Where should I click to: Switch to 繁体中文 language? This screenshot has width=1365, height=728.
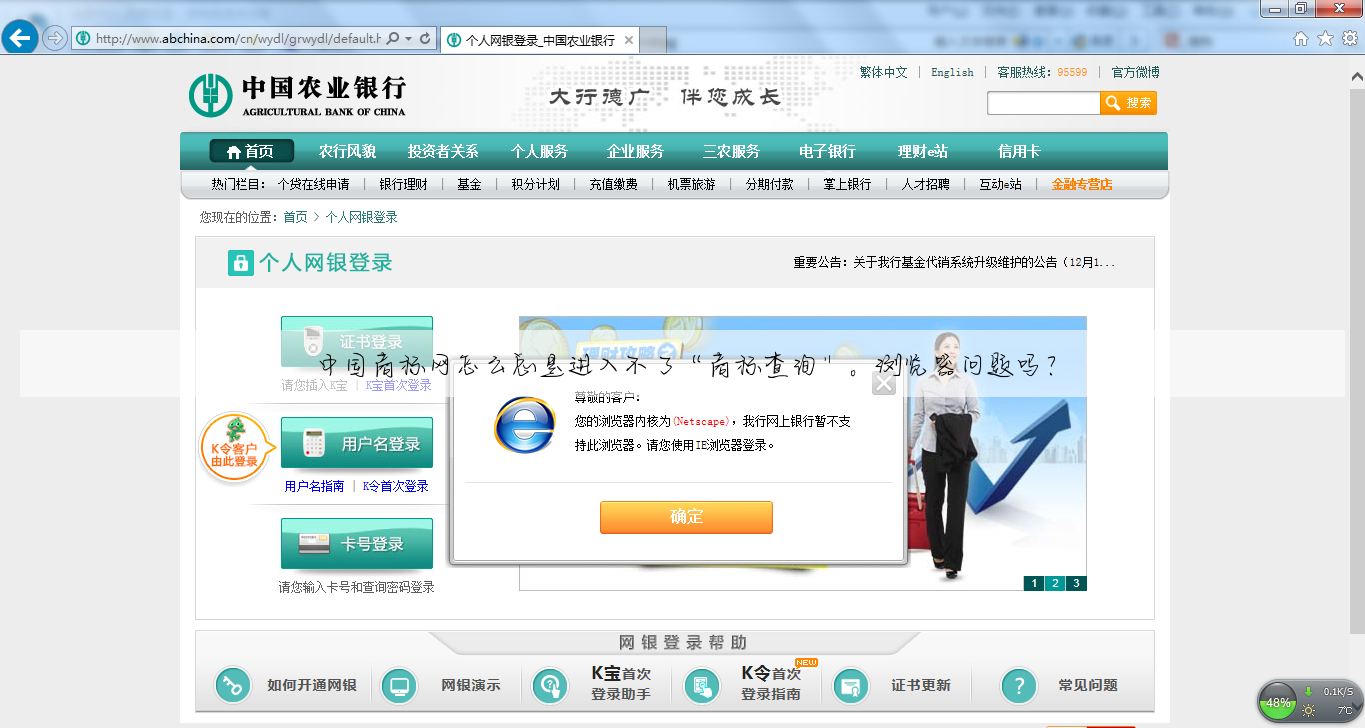tap(883, 72)
